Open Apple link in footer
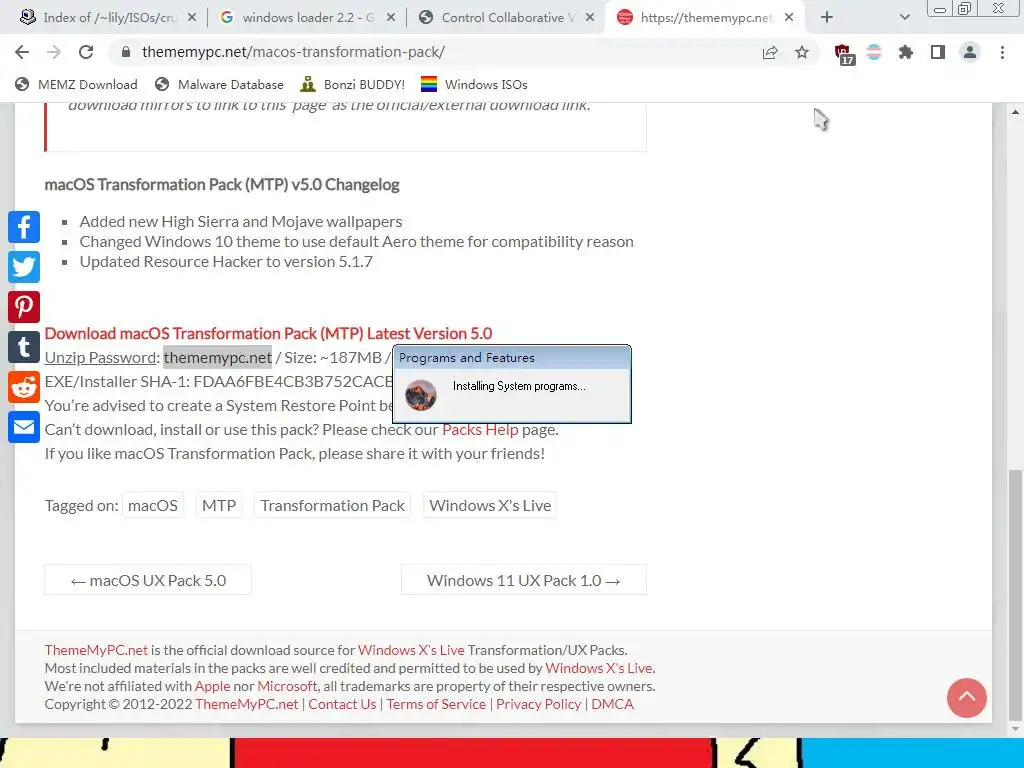Viewport: 1024px width, 768px height. [x=212, y=686]
